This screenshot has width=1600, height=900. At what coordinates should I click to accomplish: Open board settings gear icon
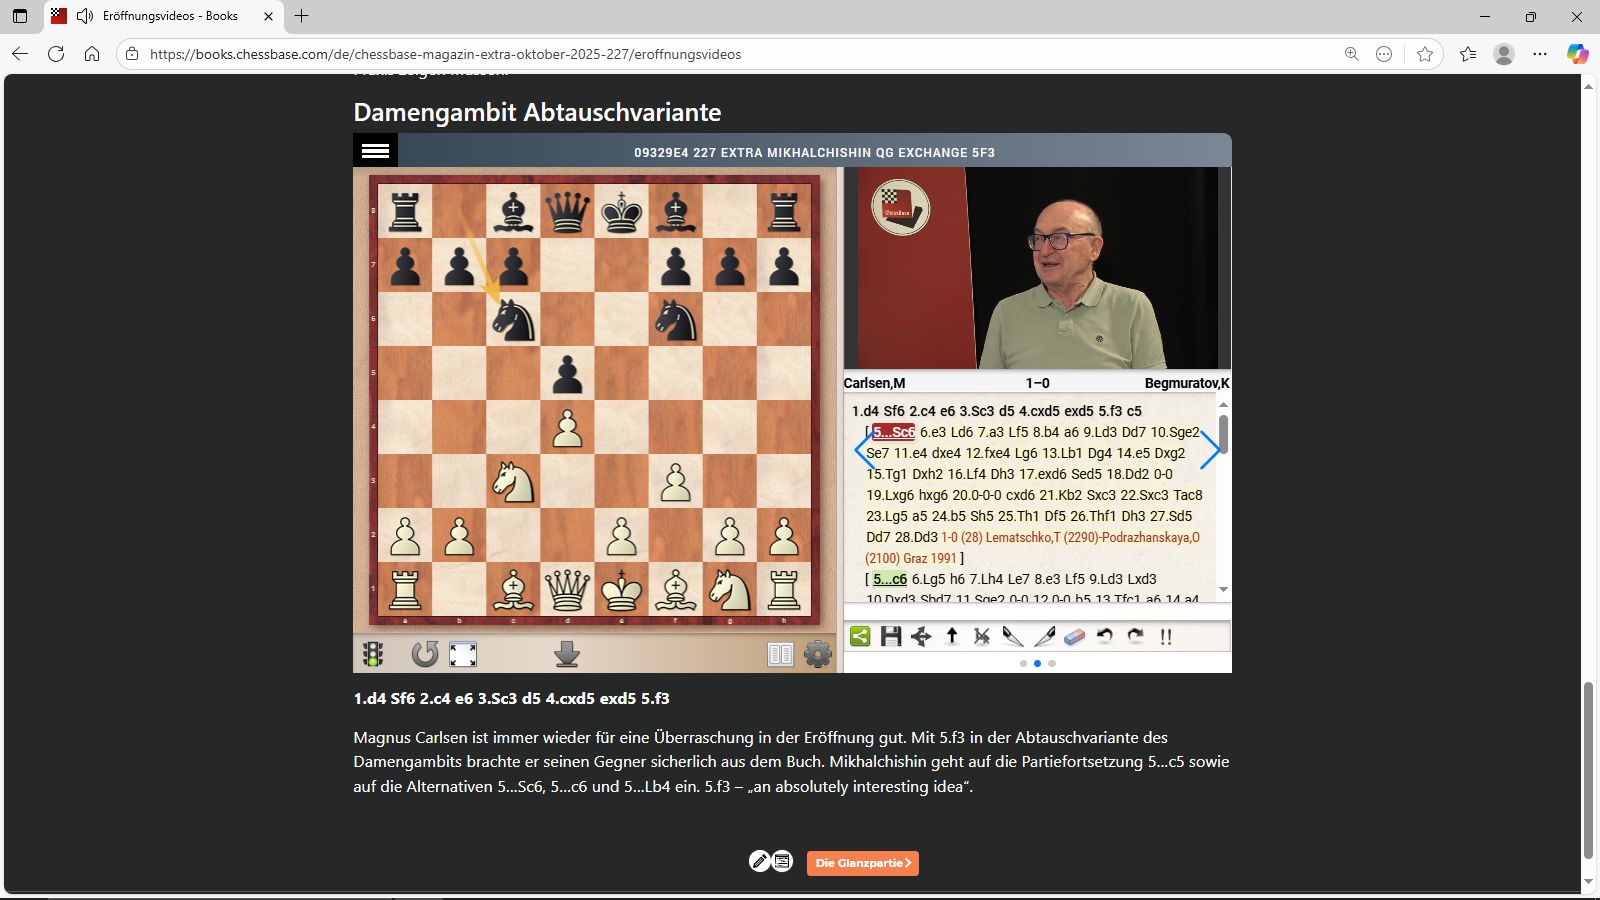[818, 654]
